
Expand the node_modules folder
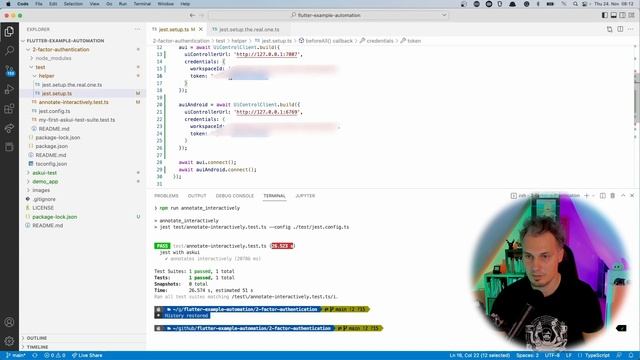point(31,58)
